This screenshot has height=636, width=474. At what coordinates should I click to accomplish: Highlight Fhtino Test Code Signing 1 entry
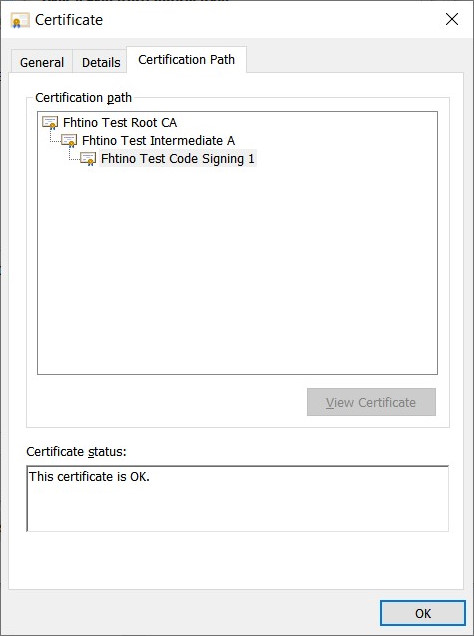pos(178,159)
